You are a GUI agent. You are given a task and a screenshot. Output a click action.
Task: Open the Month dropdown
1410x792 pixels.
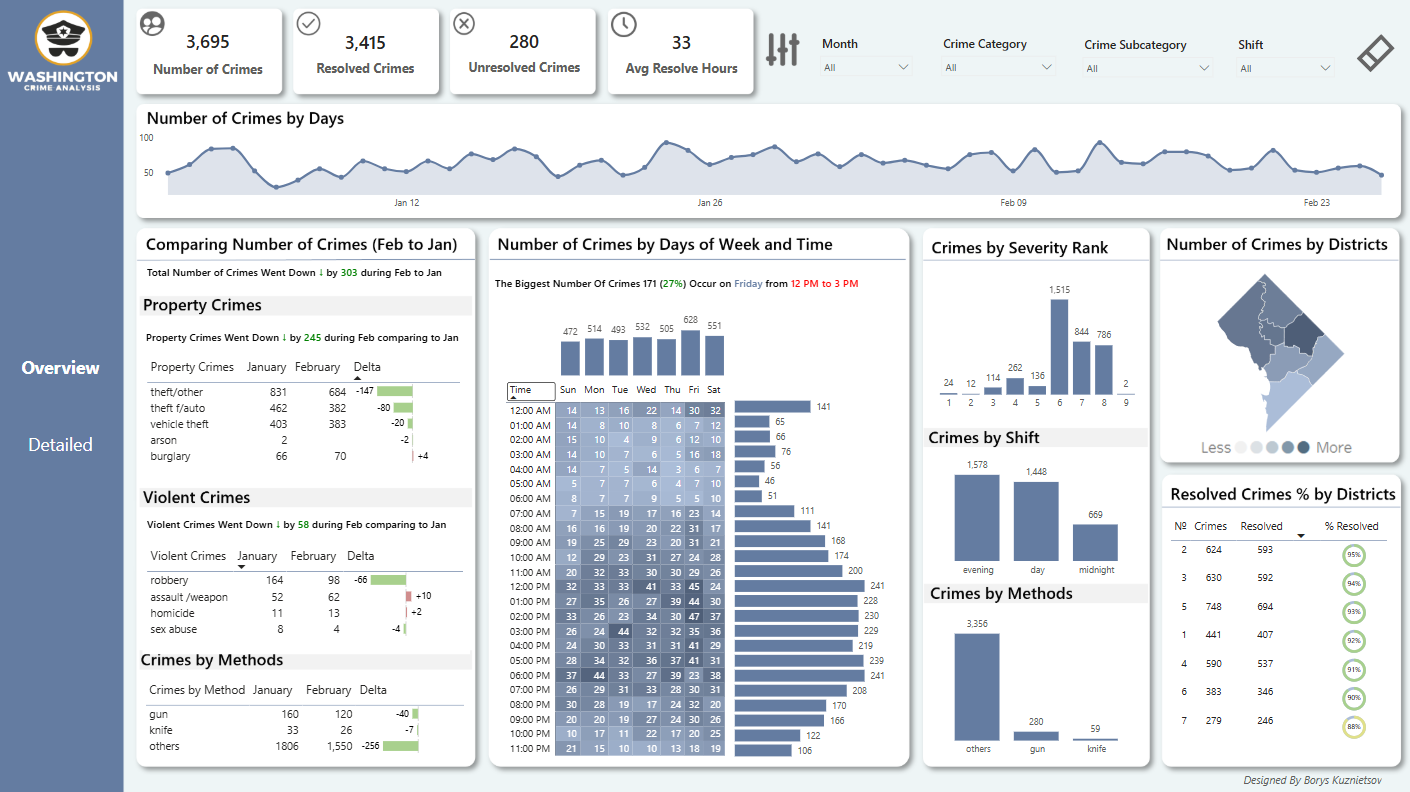(x=866, y=67)
